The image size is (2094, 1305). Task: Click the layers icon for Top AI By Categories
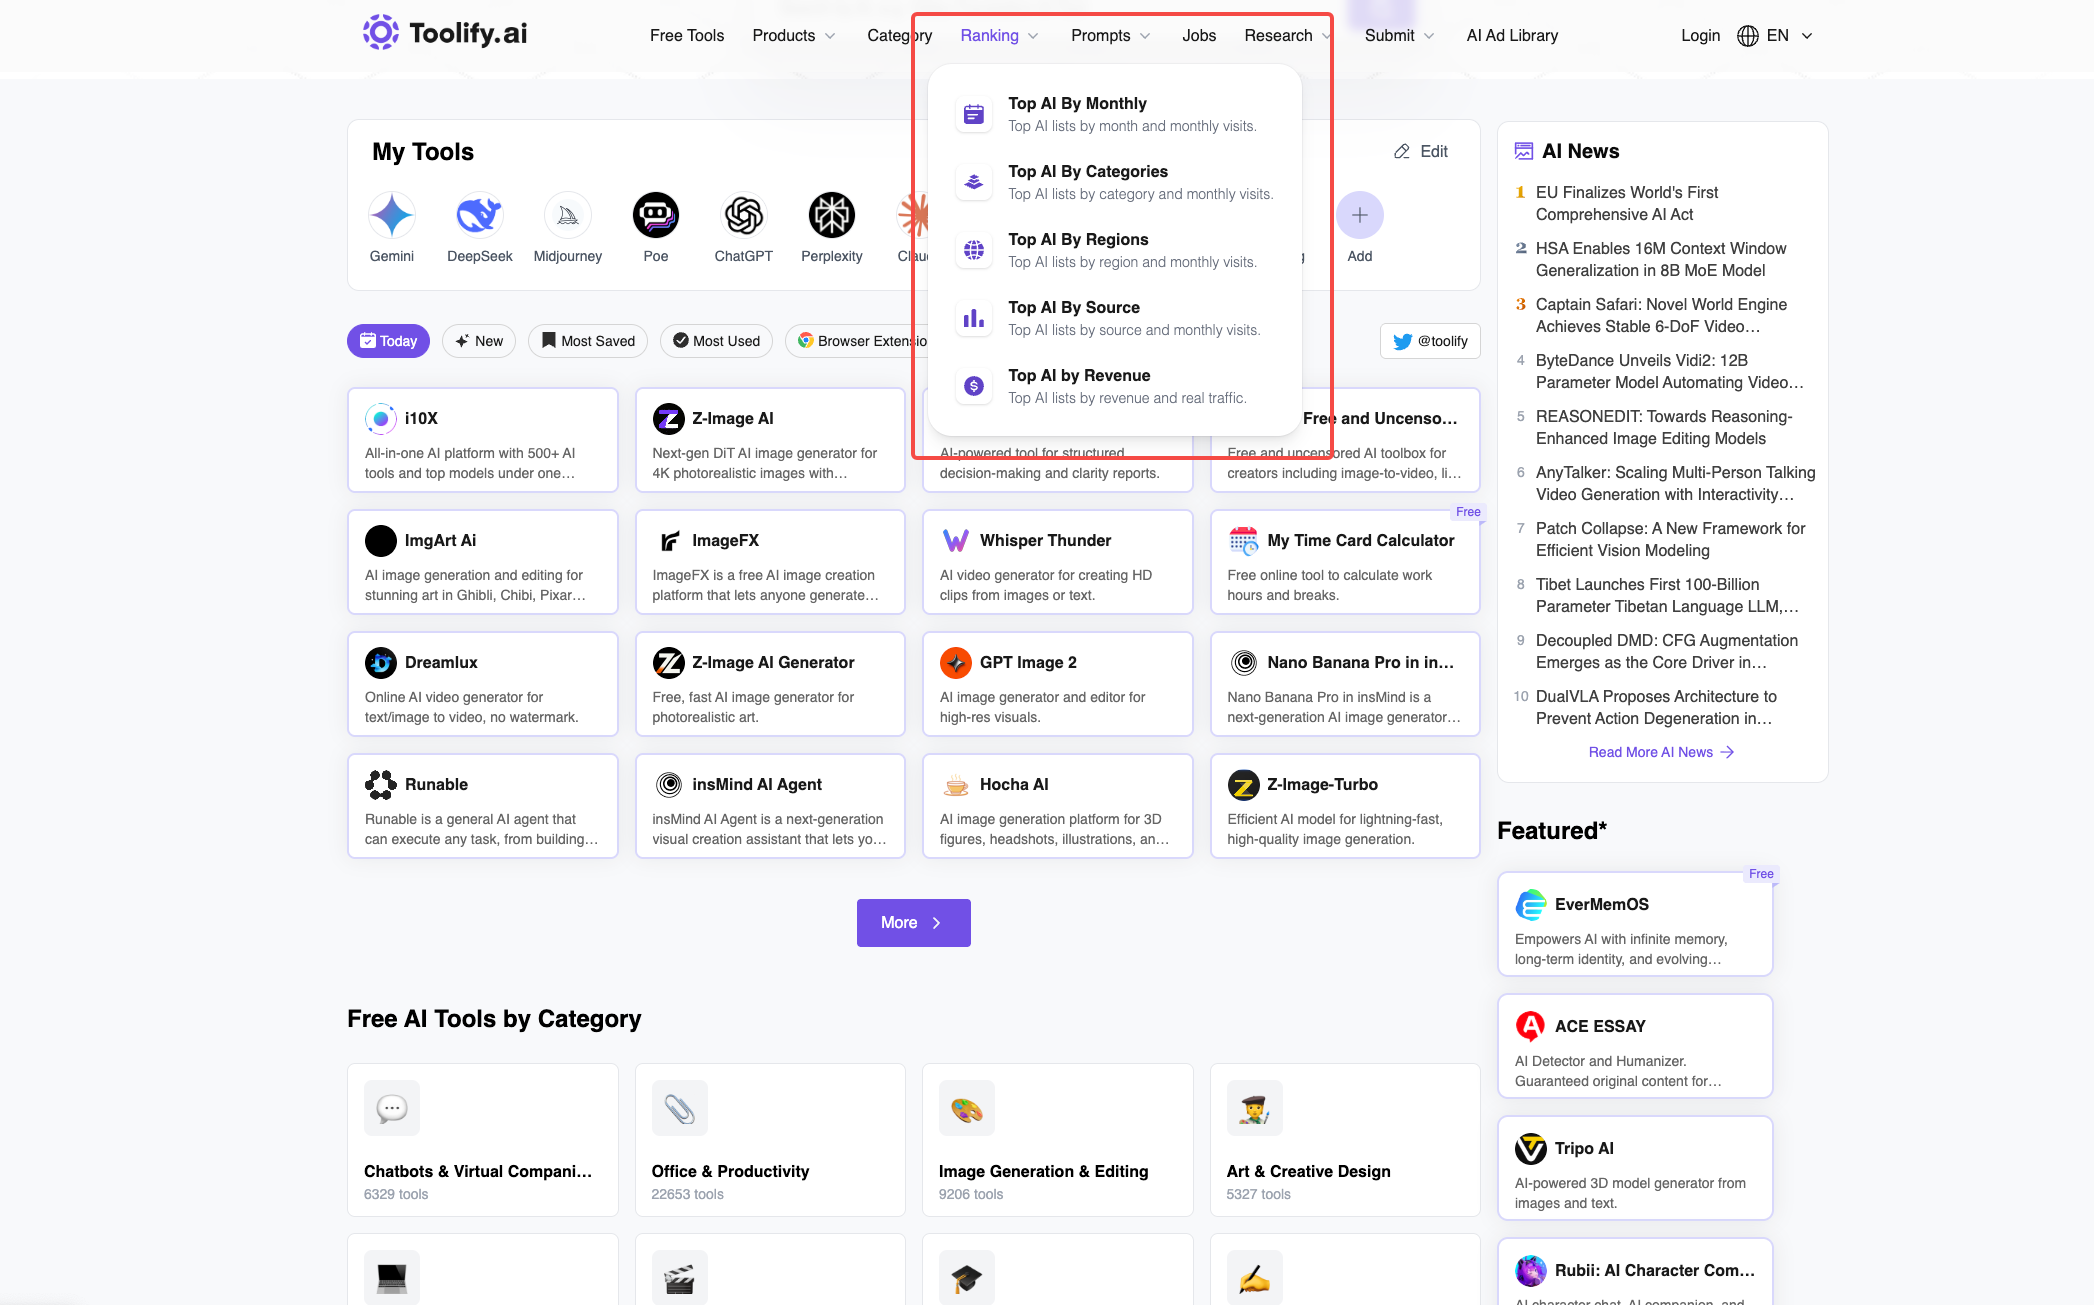[974, 182]
